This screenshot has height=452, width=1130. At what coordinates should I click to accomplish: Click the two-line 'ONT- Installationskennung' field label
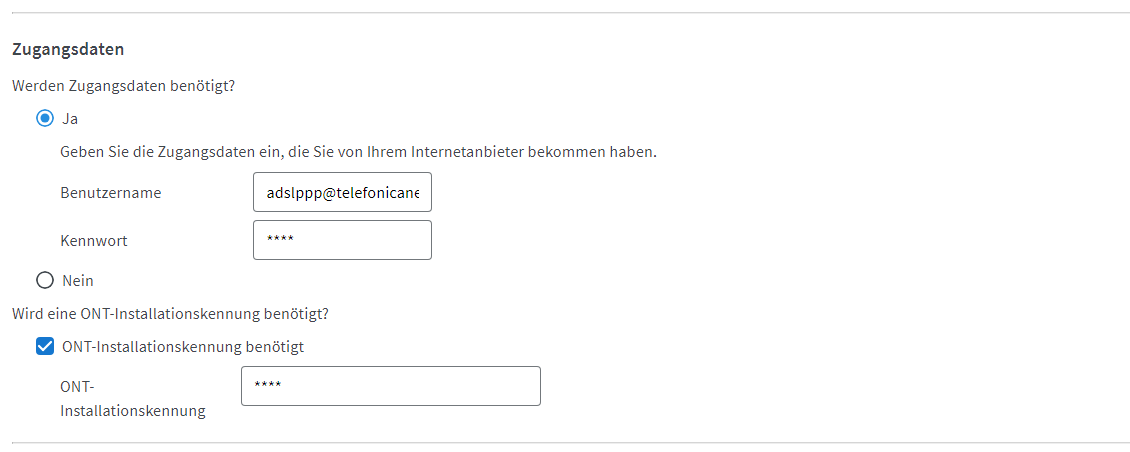133,399
